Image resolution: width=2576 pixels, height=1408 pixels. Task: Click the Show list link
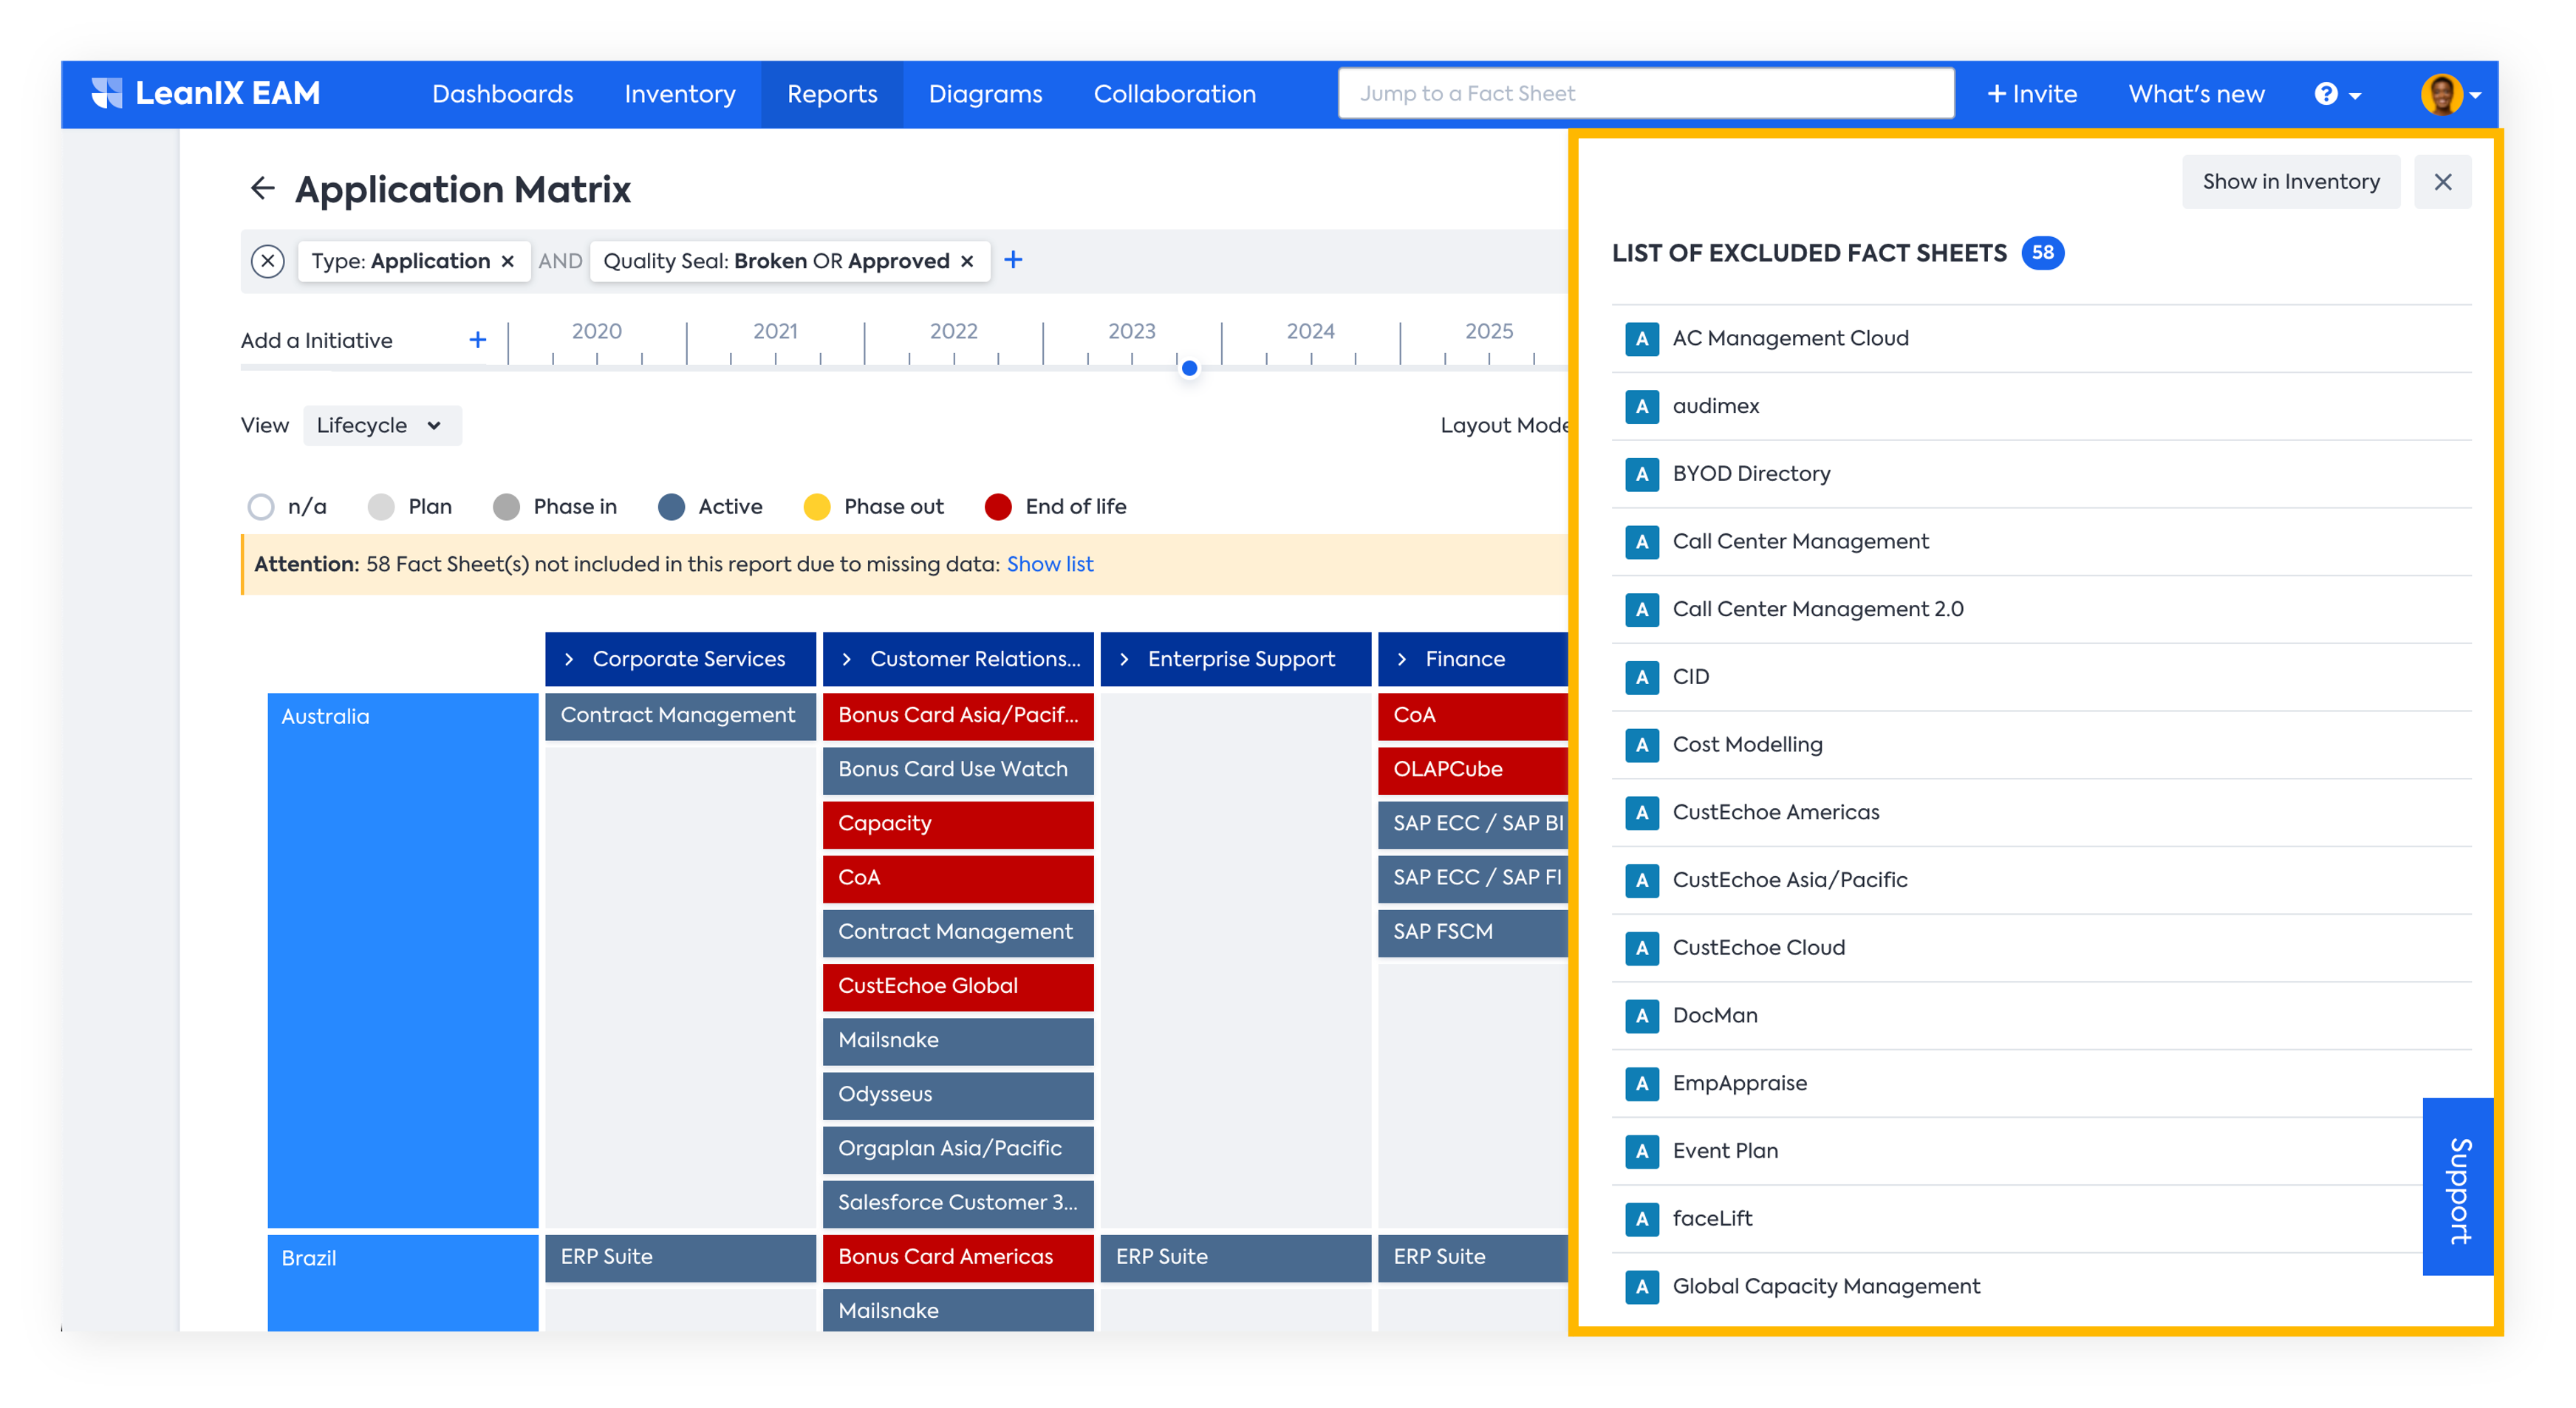1050,564
